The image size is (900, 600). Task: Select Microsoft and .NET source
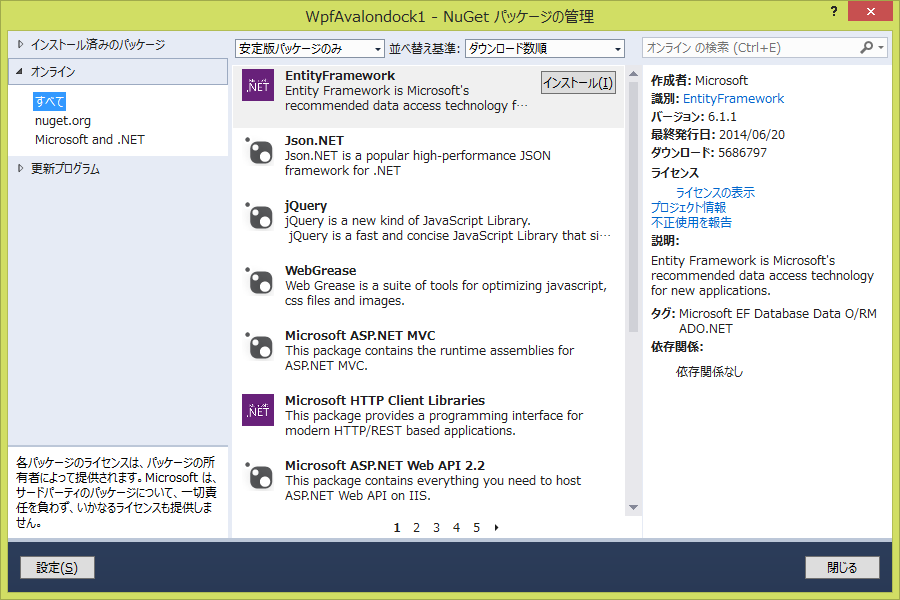pyautogui.click(x=90, y=140)
